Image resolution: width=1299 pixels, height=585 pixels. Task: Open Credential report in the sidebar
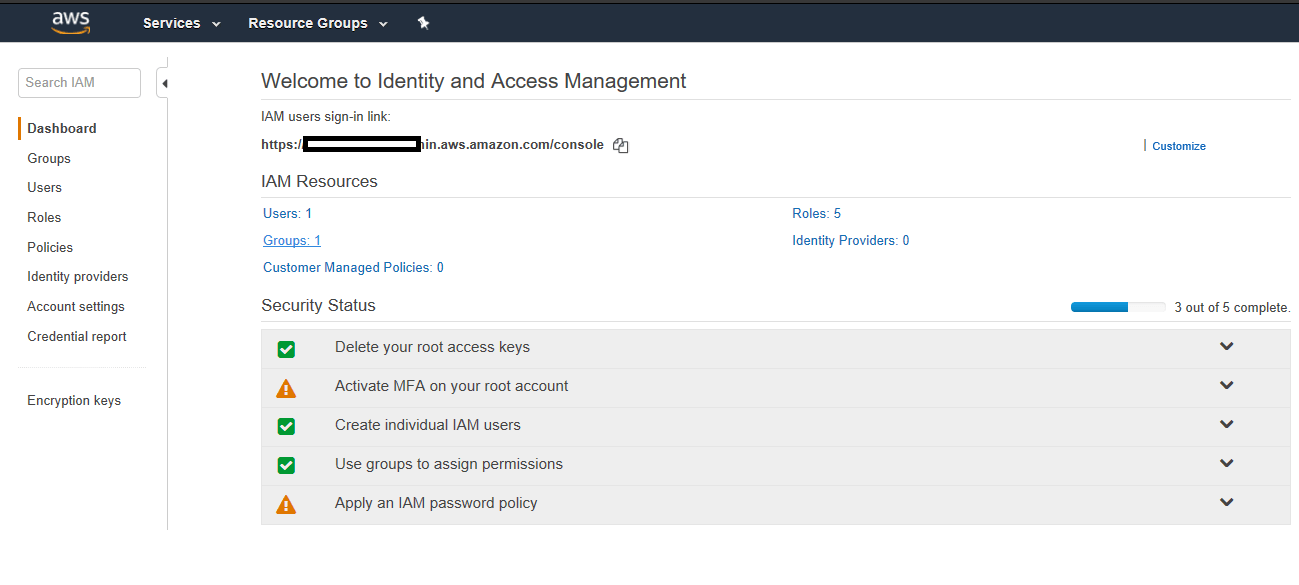pyautogui.click(x=77, y=336)
